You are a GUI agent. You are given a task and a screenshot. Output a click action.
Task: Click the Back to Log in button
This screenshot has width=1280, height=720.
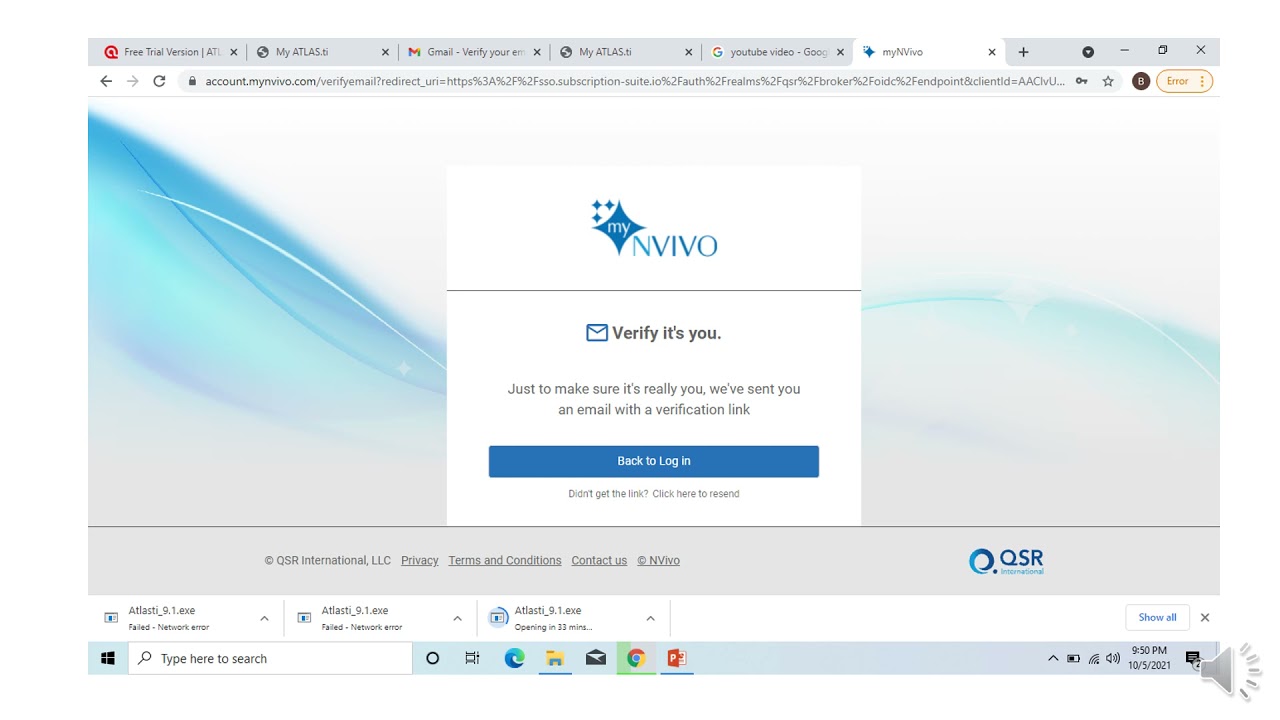[x=653, y=461]
